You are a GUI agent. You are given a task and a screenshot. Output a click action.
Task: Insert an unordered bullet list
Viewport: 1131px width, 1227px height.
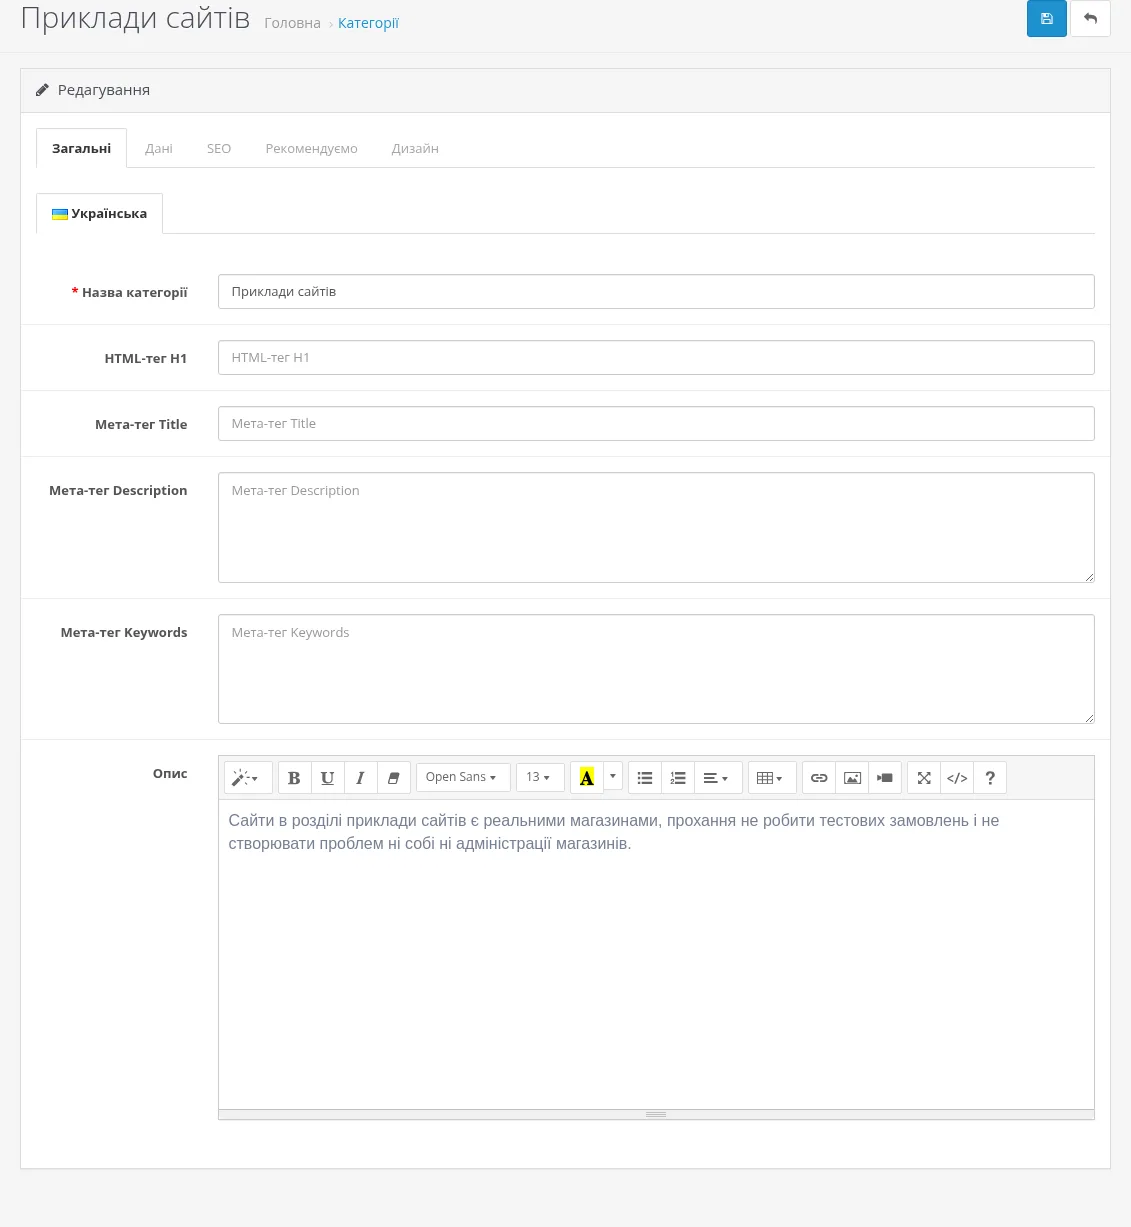pyautogui.click(x=645, y=778)
